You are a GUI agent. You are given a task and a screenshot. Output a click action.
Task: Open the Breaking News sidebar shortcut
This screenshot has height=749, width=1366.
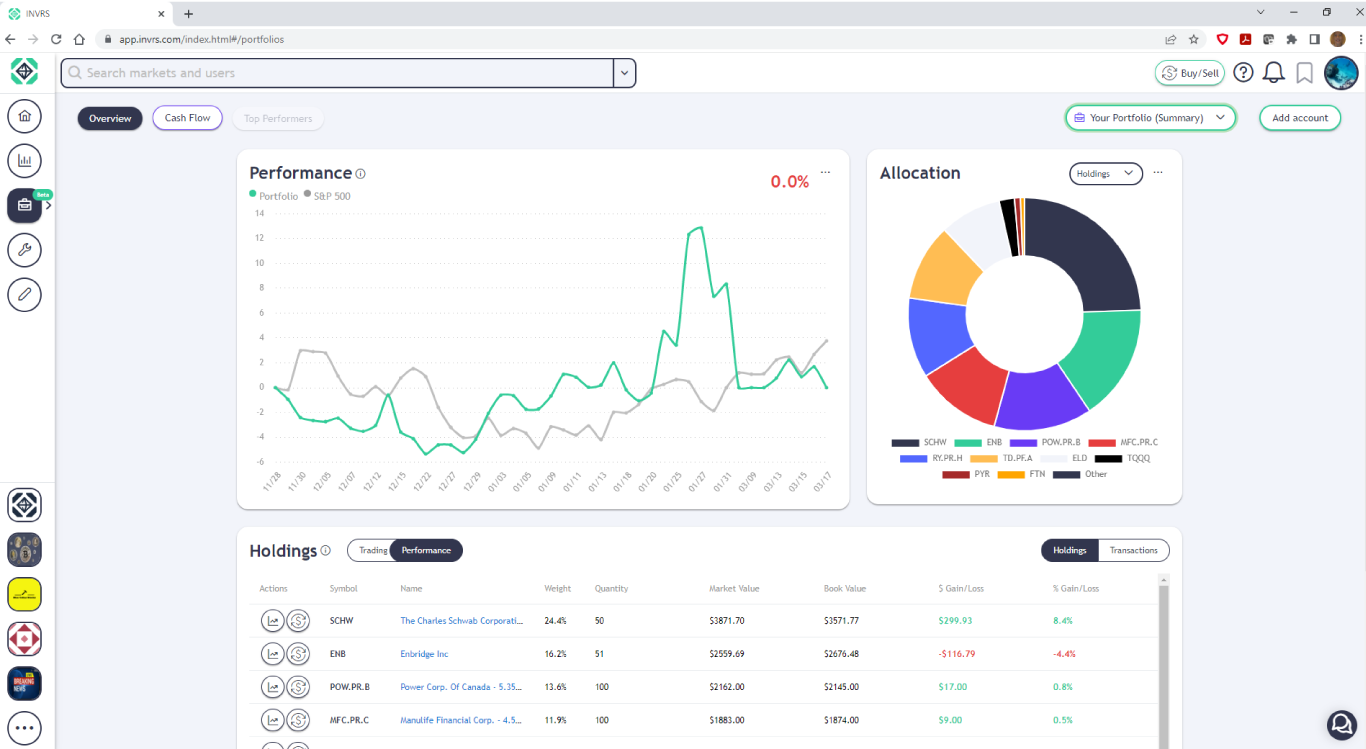pos(24,684)
